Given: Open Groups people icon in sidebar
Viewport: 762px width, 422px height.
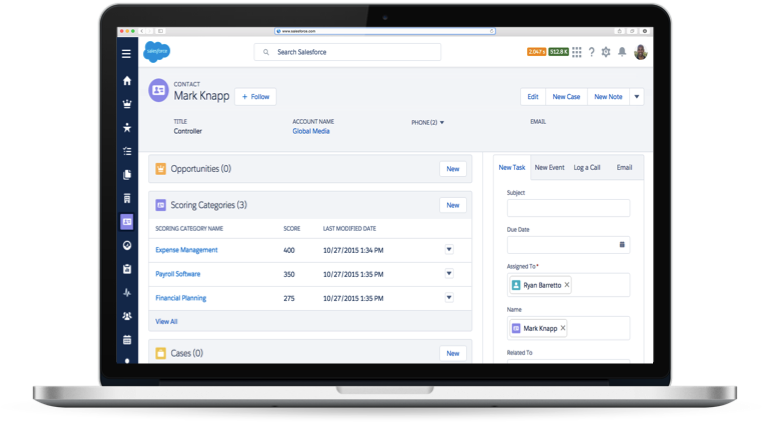Looking at the screenshot, I should [127, 316].
